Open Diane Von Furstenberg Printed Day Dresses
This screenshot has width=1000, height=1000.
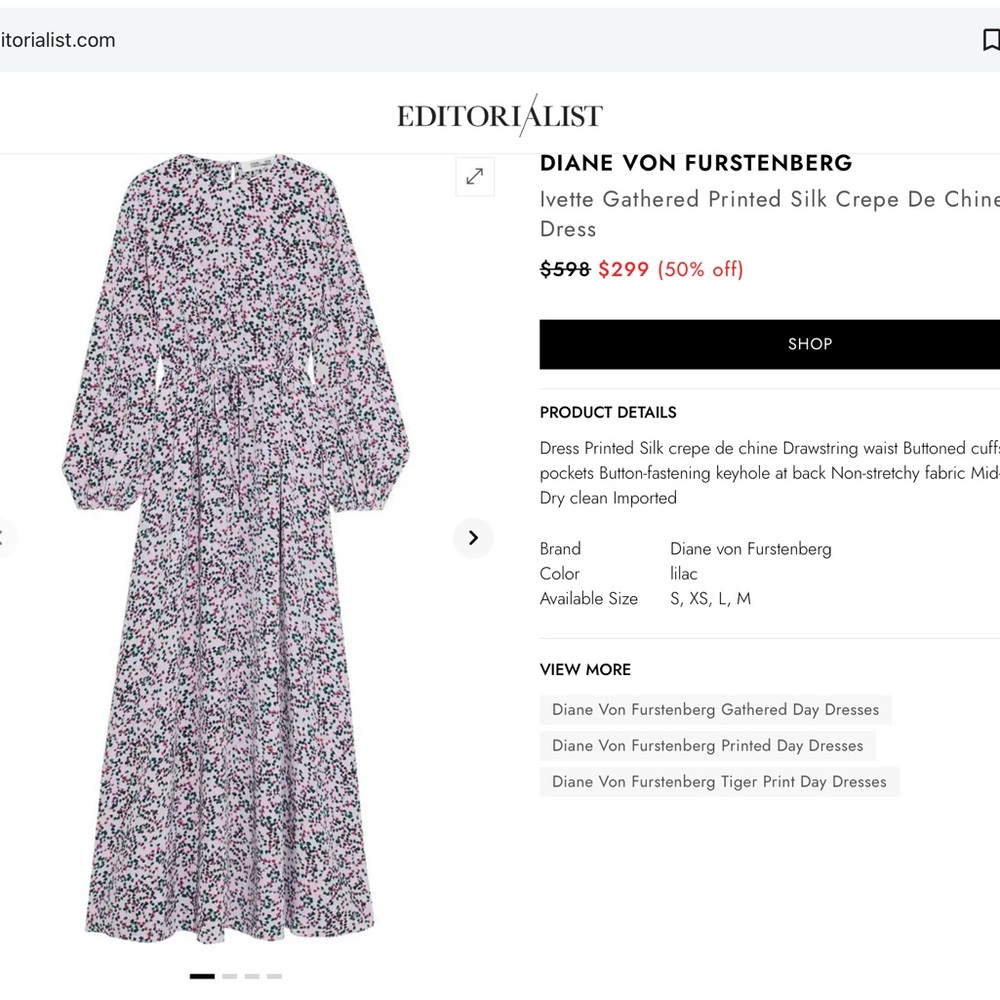tap(708, 745)
